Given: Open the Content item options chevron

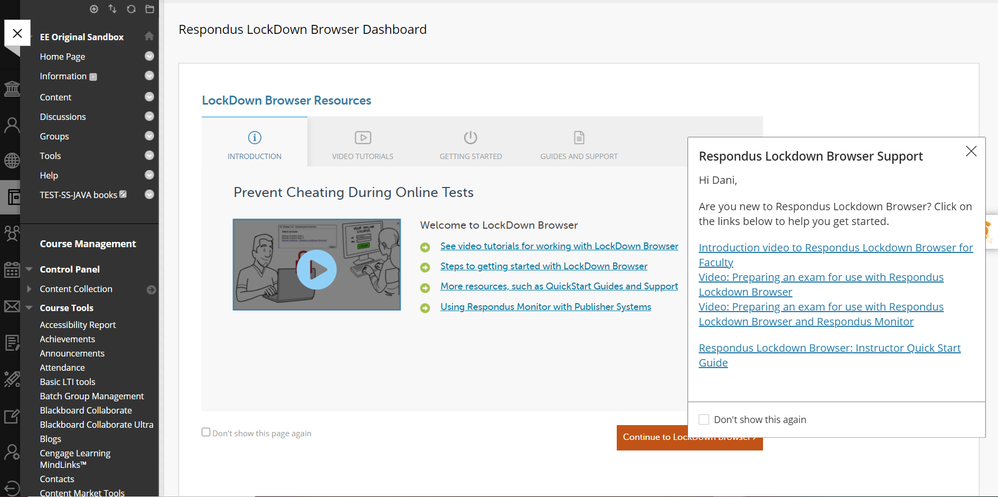Looking at the screenshot, I should (150, 97).
